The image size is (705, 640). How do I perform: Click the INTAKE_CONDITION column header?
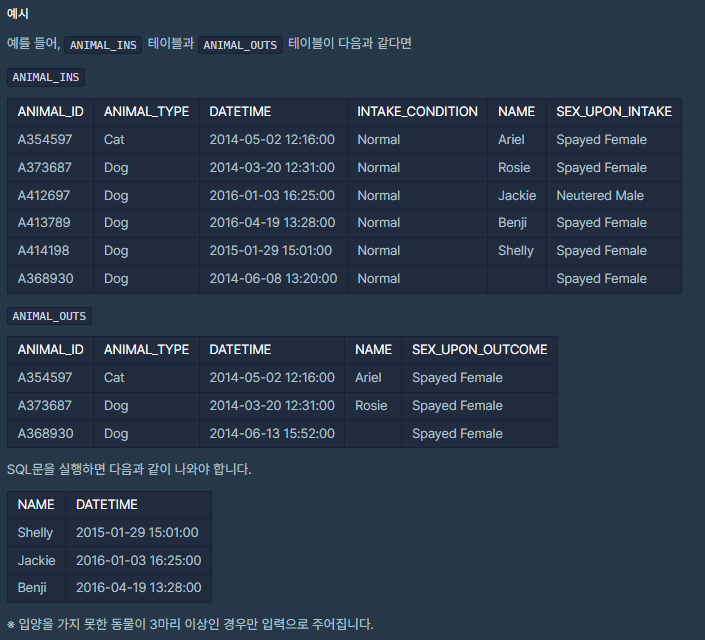click(x=417, y=112)
